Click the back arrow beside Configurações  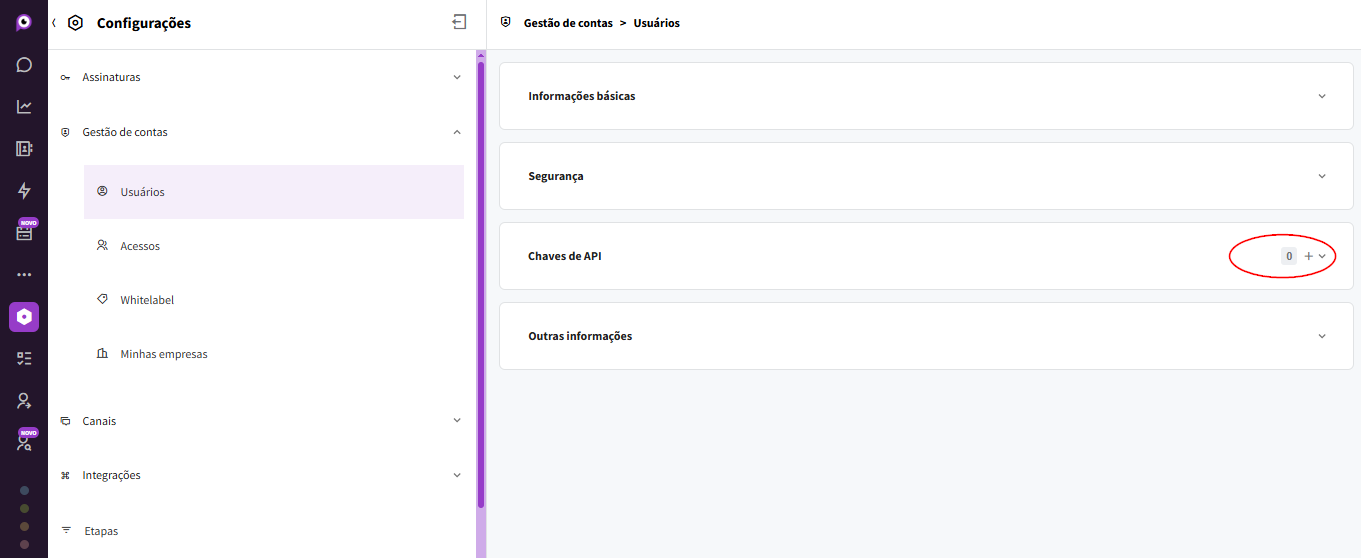pyautogui.click(x=54, y=22)
